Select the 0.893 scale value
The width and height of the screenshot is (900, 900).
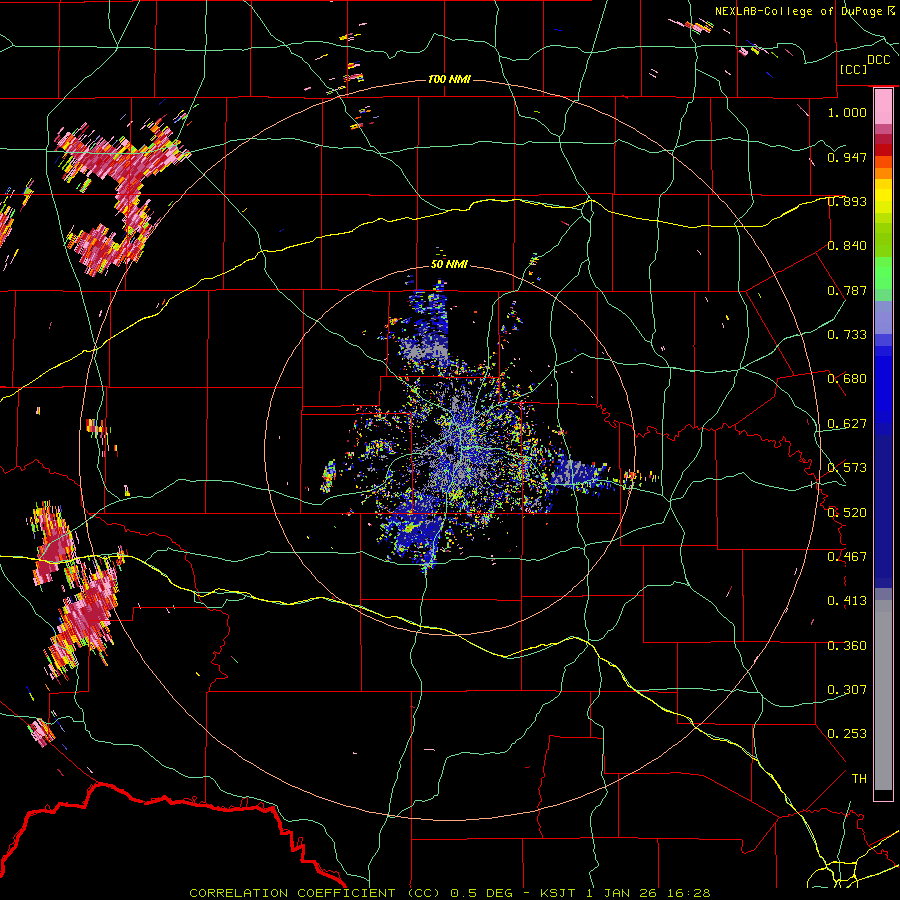pos(847,201)
